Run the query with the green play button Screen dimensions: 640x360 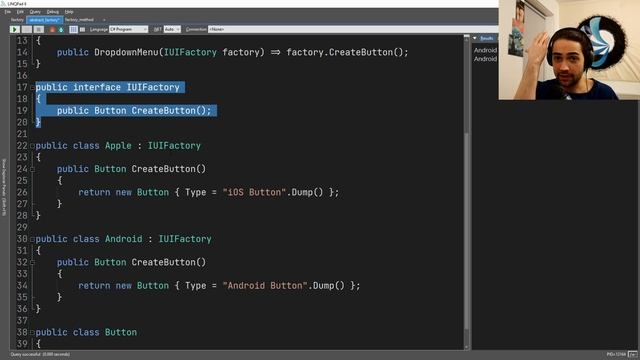[15, 29]
